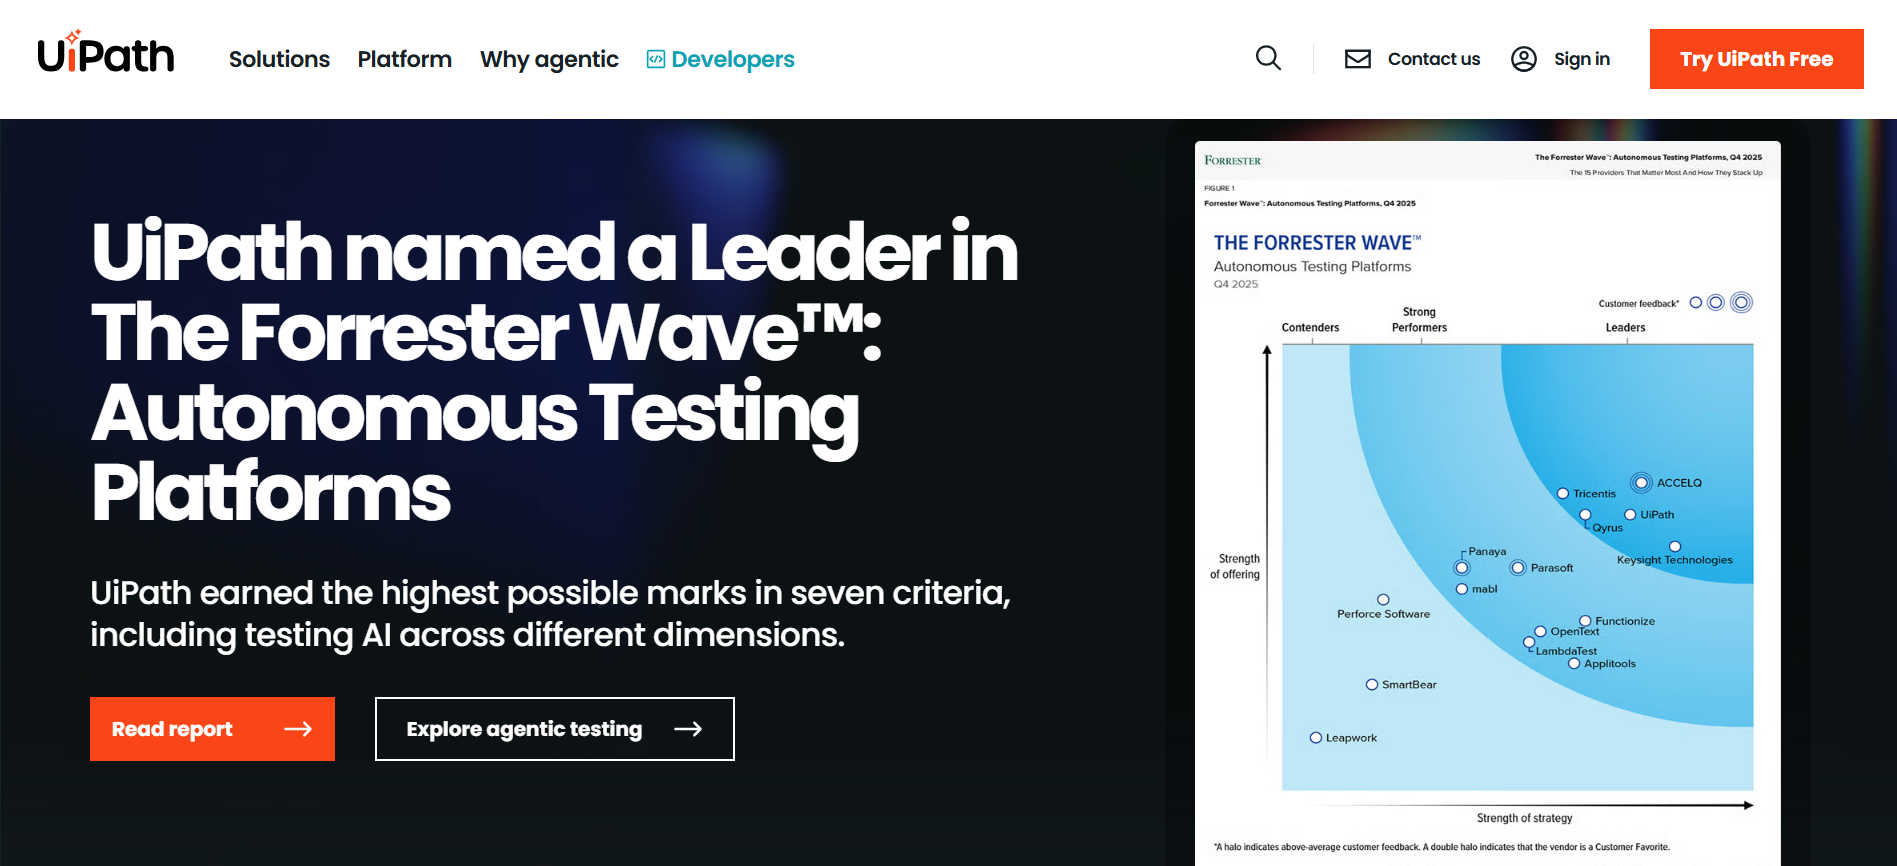Click the Applitools label on the chart
This screenshot has width=1897, height=866.
1610,664
